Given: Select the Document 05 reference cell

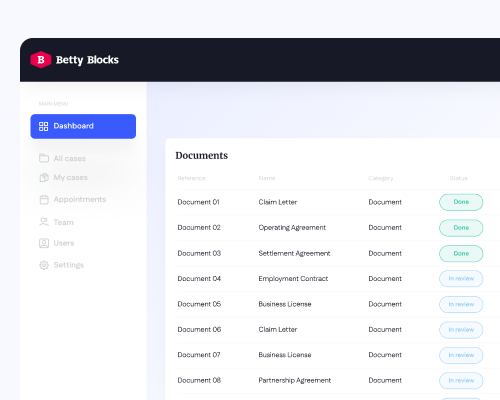Looking at the screenshot, I should [x=199, y=304].
